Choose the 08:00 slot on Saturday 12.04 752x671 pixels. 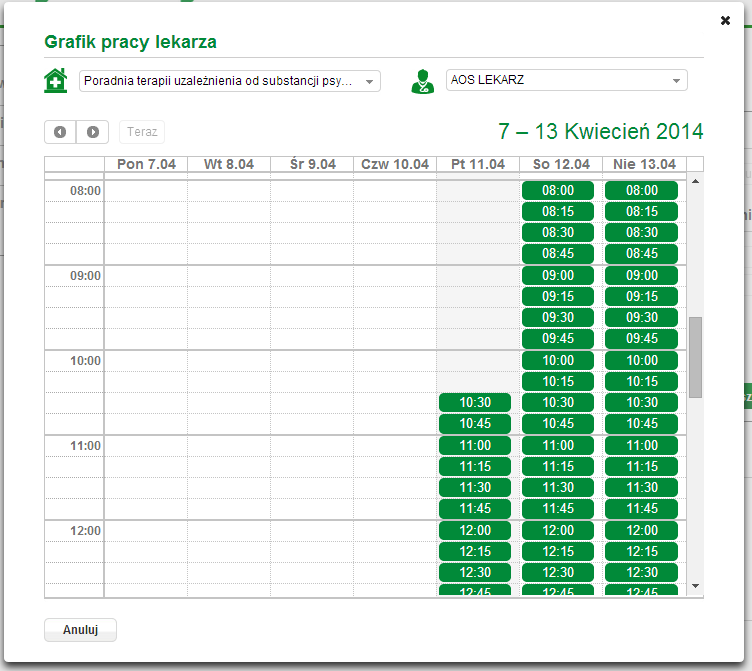(558, 190)
